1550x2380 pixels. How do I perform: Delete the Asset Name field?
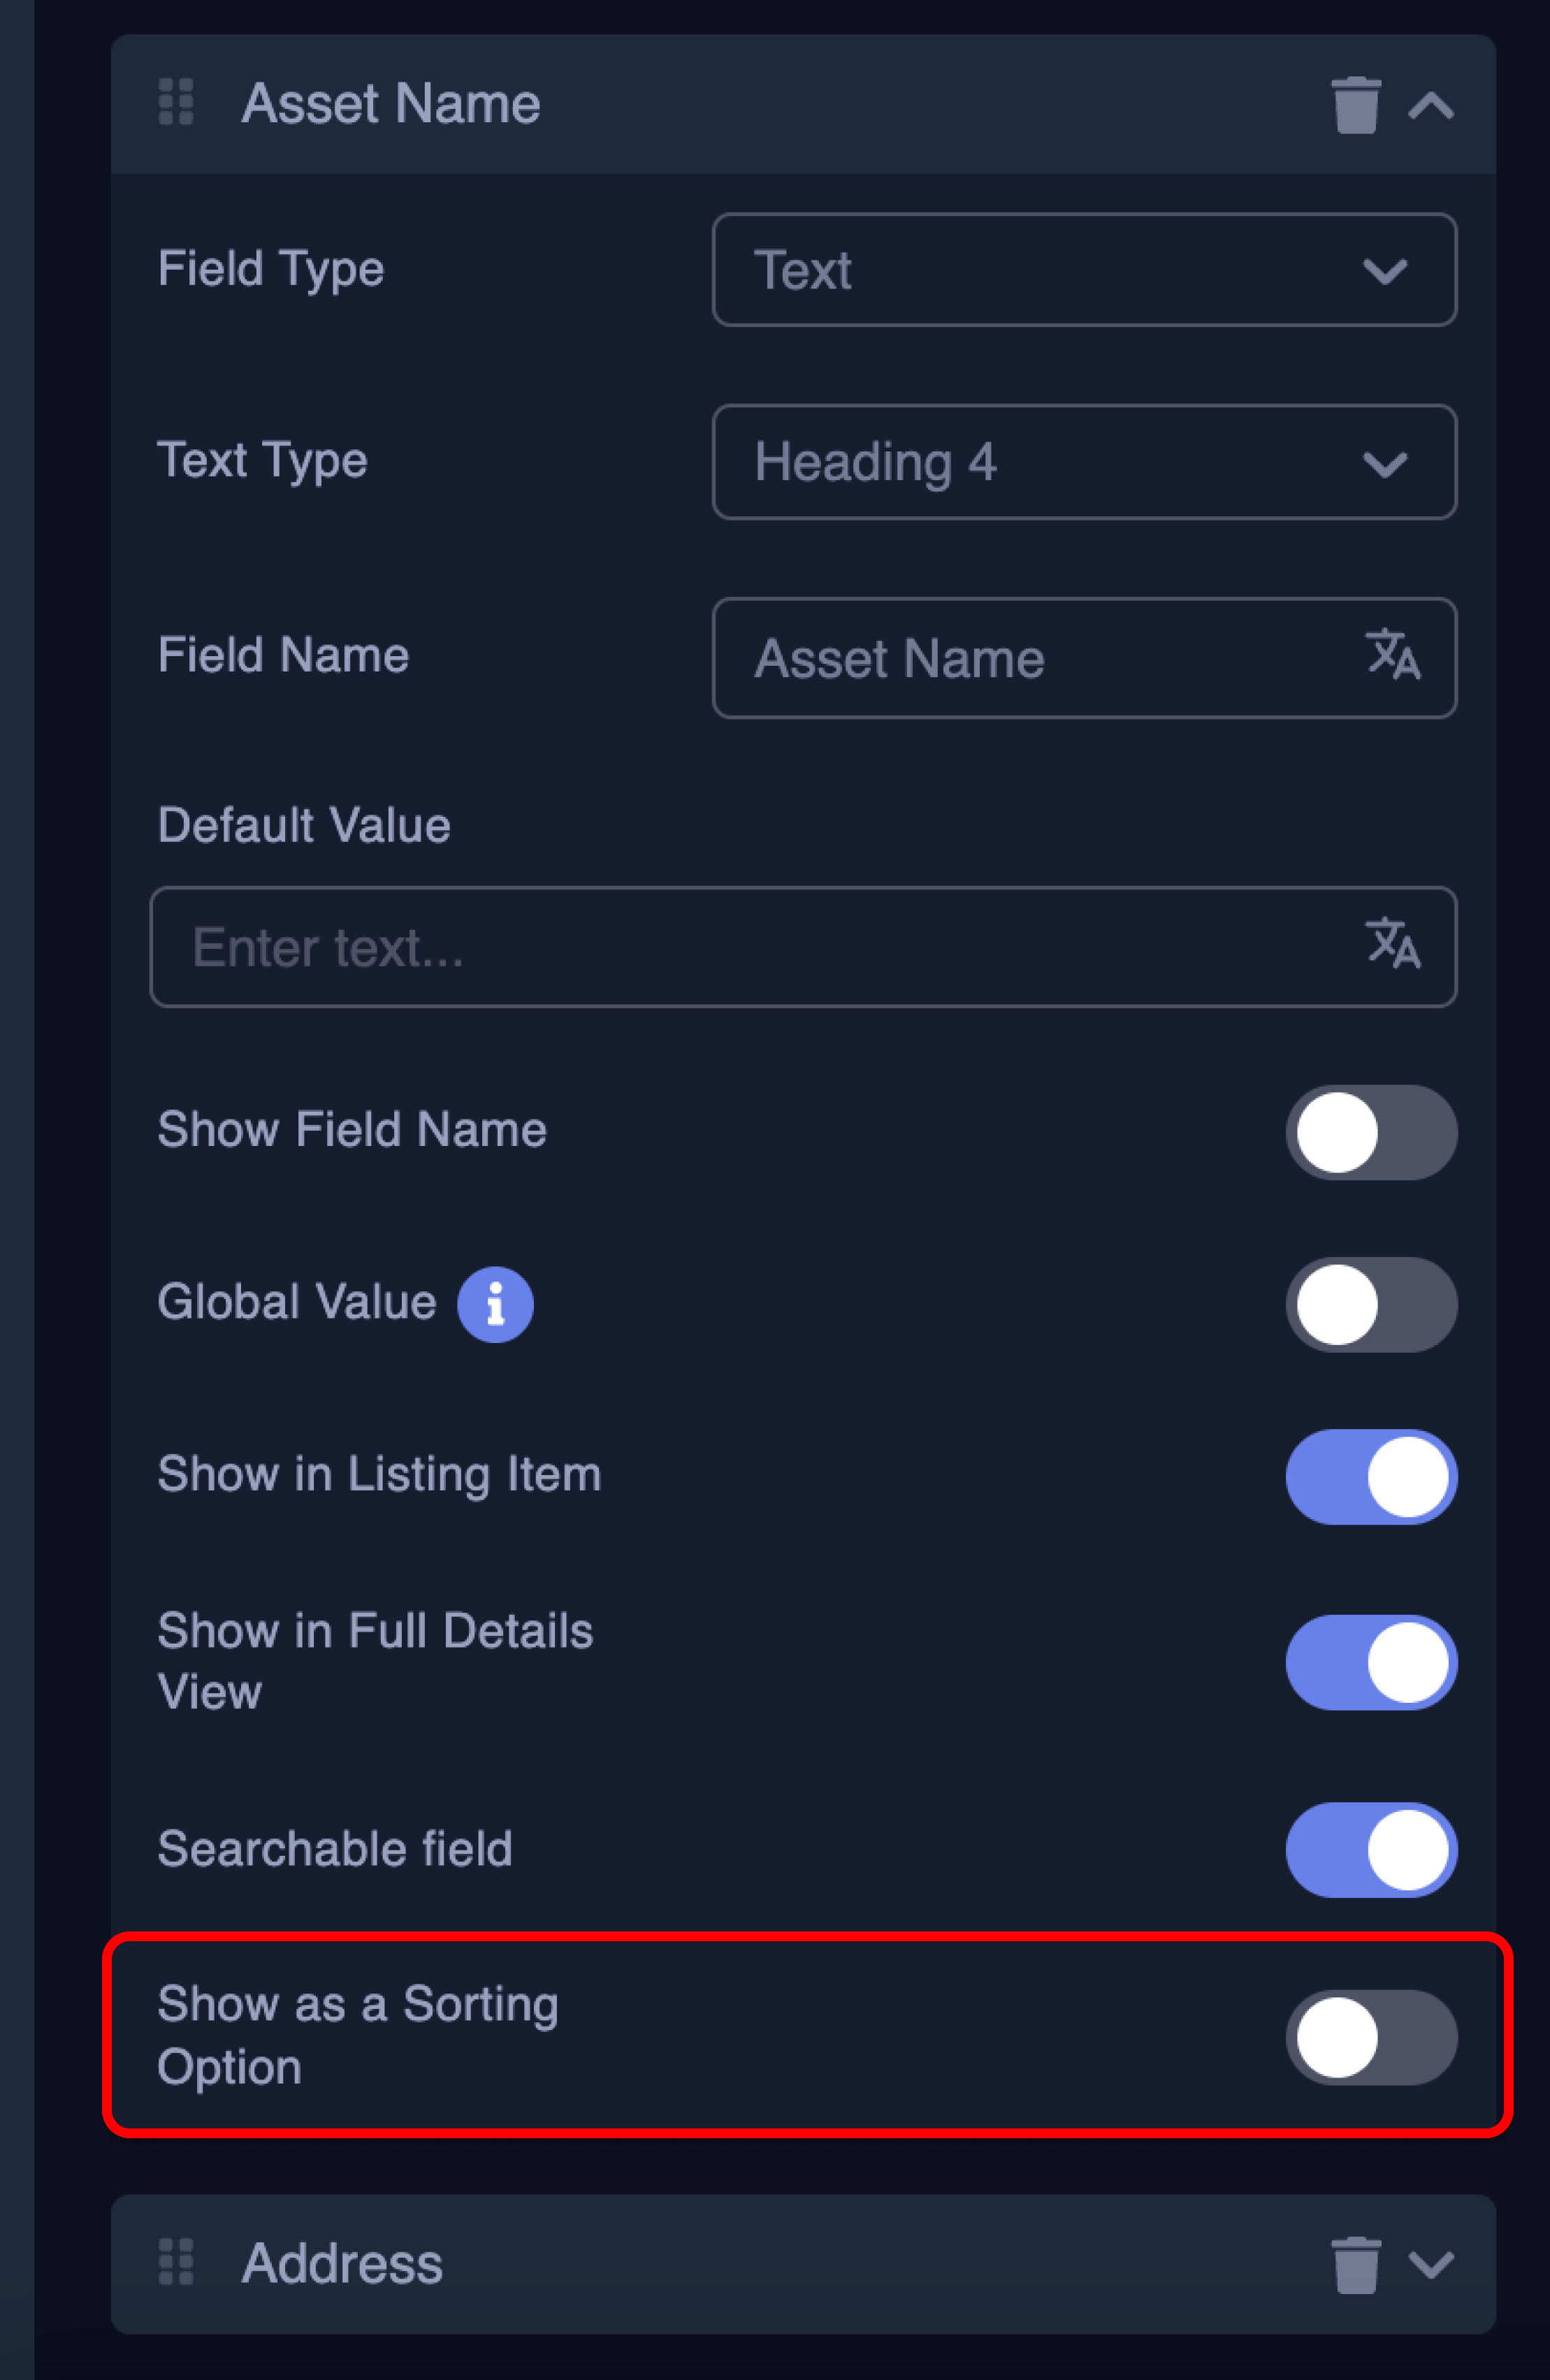pos(1355,104)
